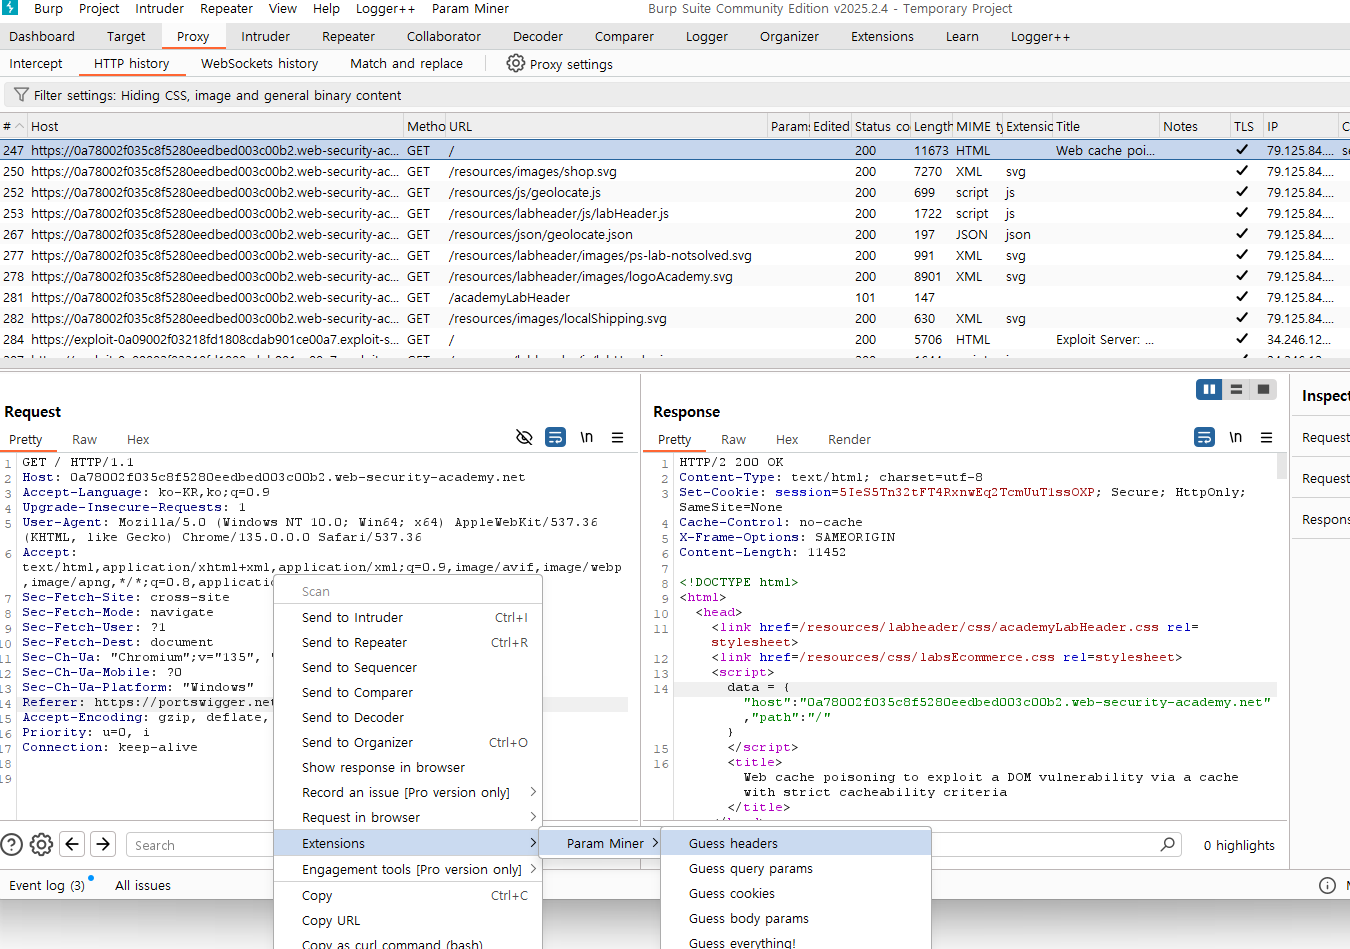Viewport: 1350px width, 949px height.
Task: Switch to the Collaborator tab
Action: tap(444, 36)
